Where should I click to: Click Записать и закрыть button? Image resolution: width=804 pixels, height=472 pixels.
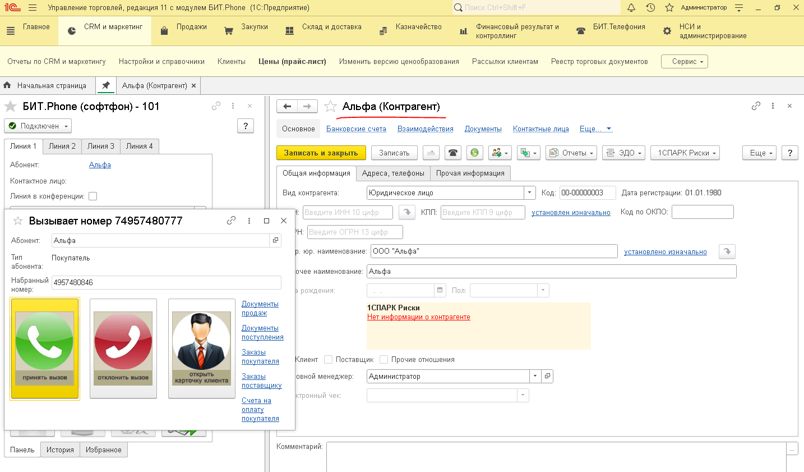pyautogui.click(x=321, y=153)
